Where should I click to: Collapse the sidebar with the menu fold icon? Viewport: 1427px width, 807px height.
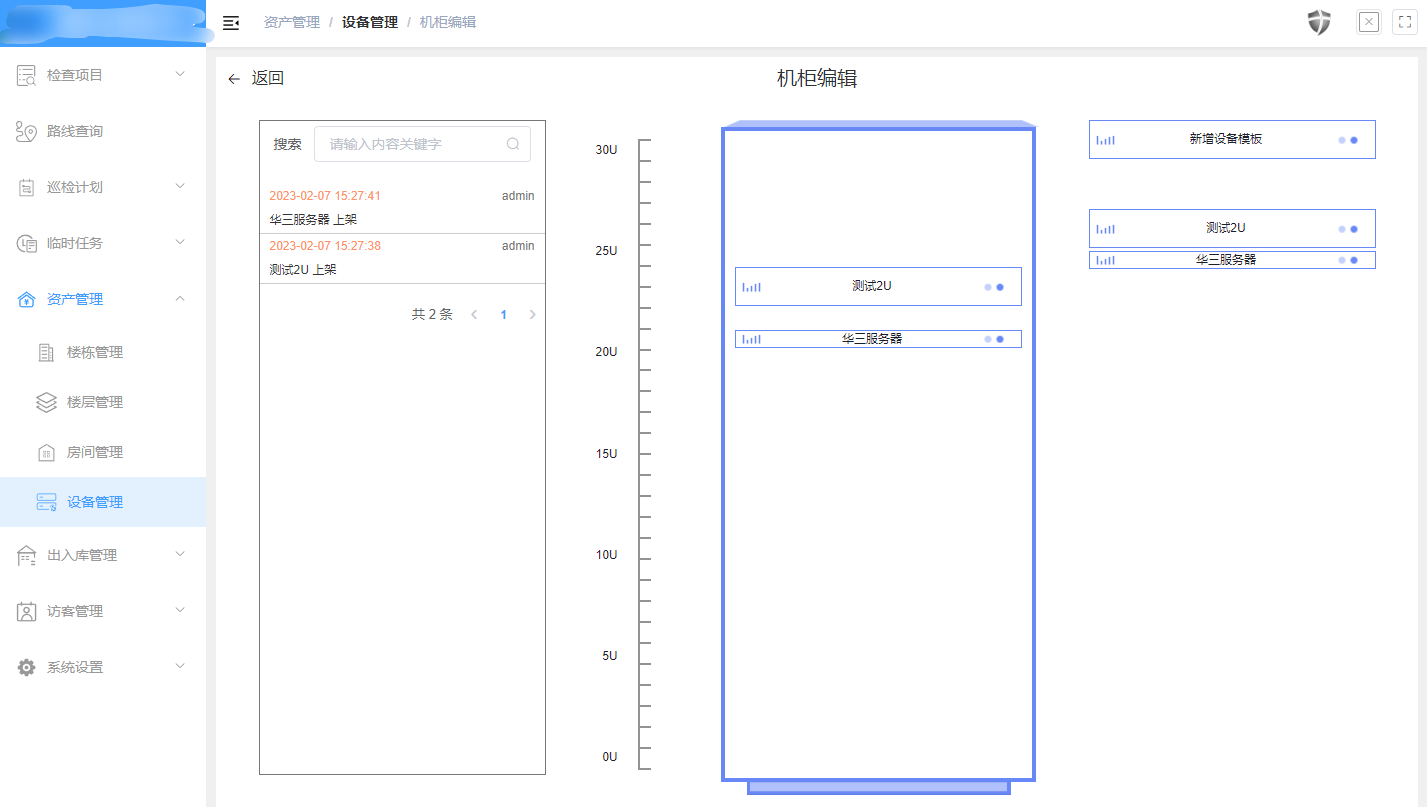pyautogui.click(x=231, y=22)
